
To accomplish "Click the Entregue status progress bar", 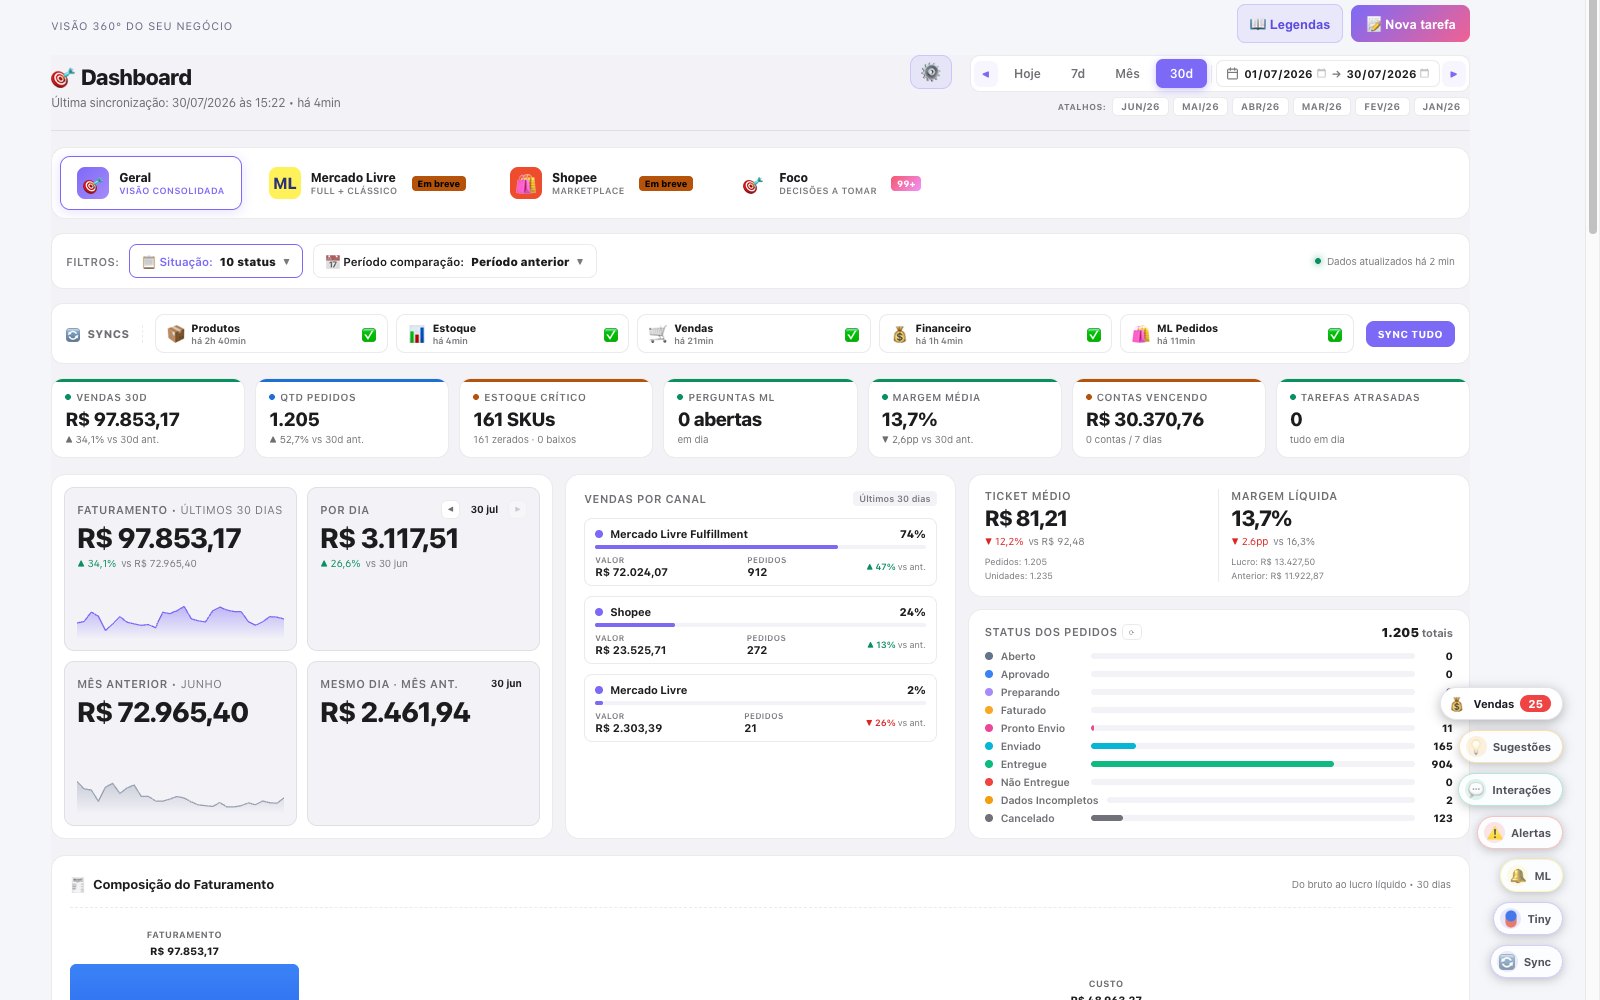I will click(1253, 764).
